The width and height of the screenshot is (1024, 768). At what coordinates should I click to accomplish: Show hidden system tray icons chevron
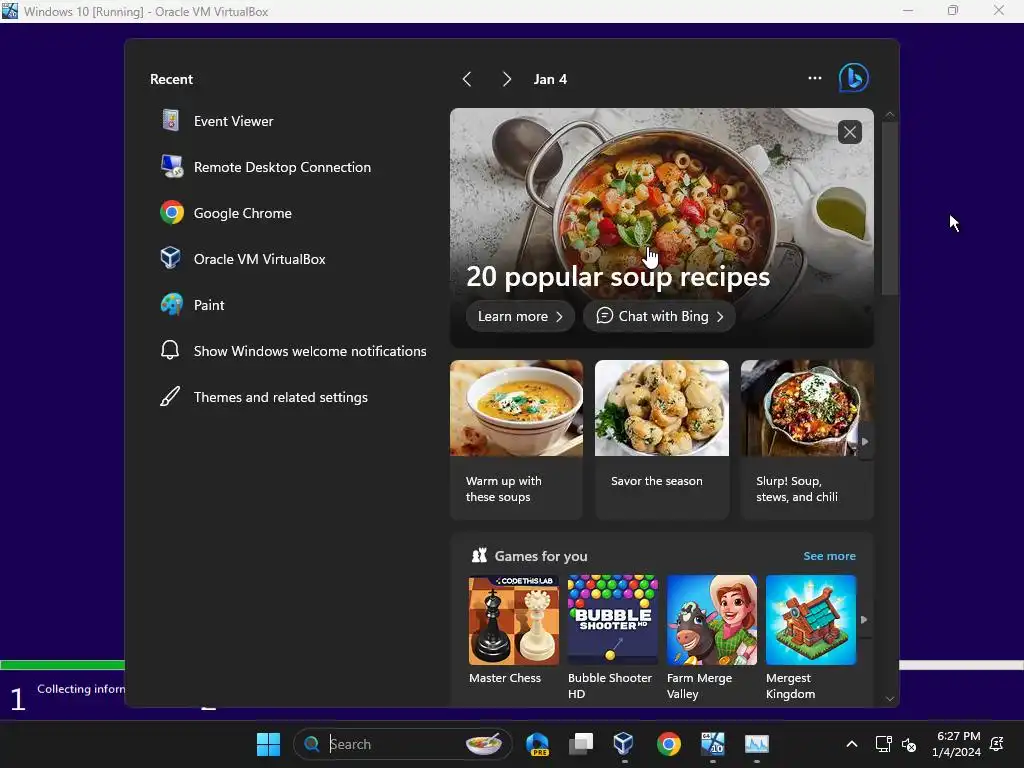coord(852,744)
